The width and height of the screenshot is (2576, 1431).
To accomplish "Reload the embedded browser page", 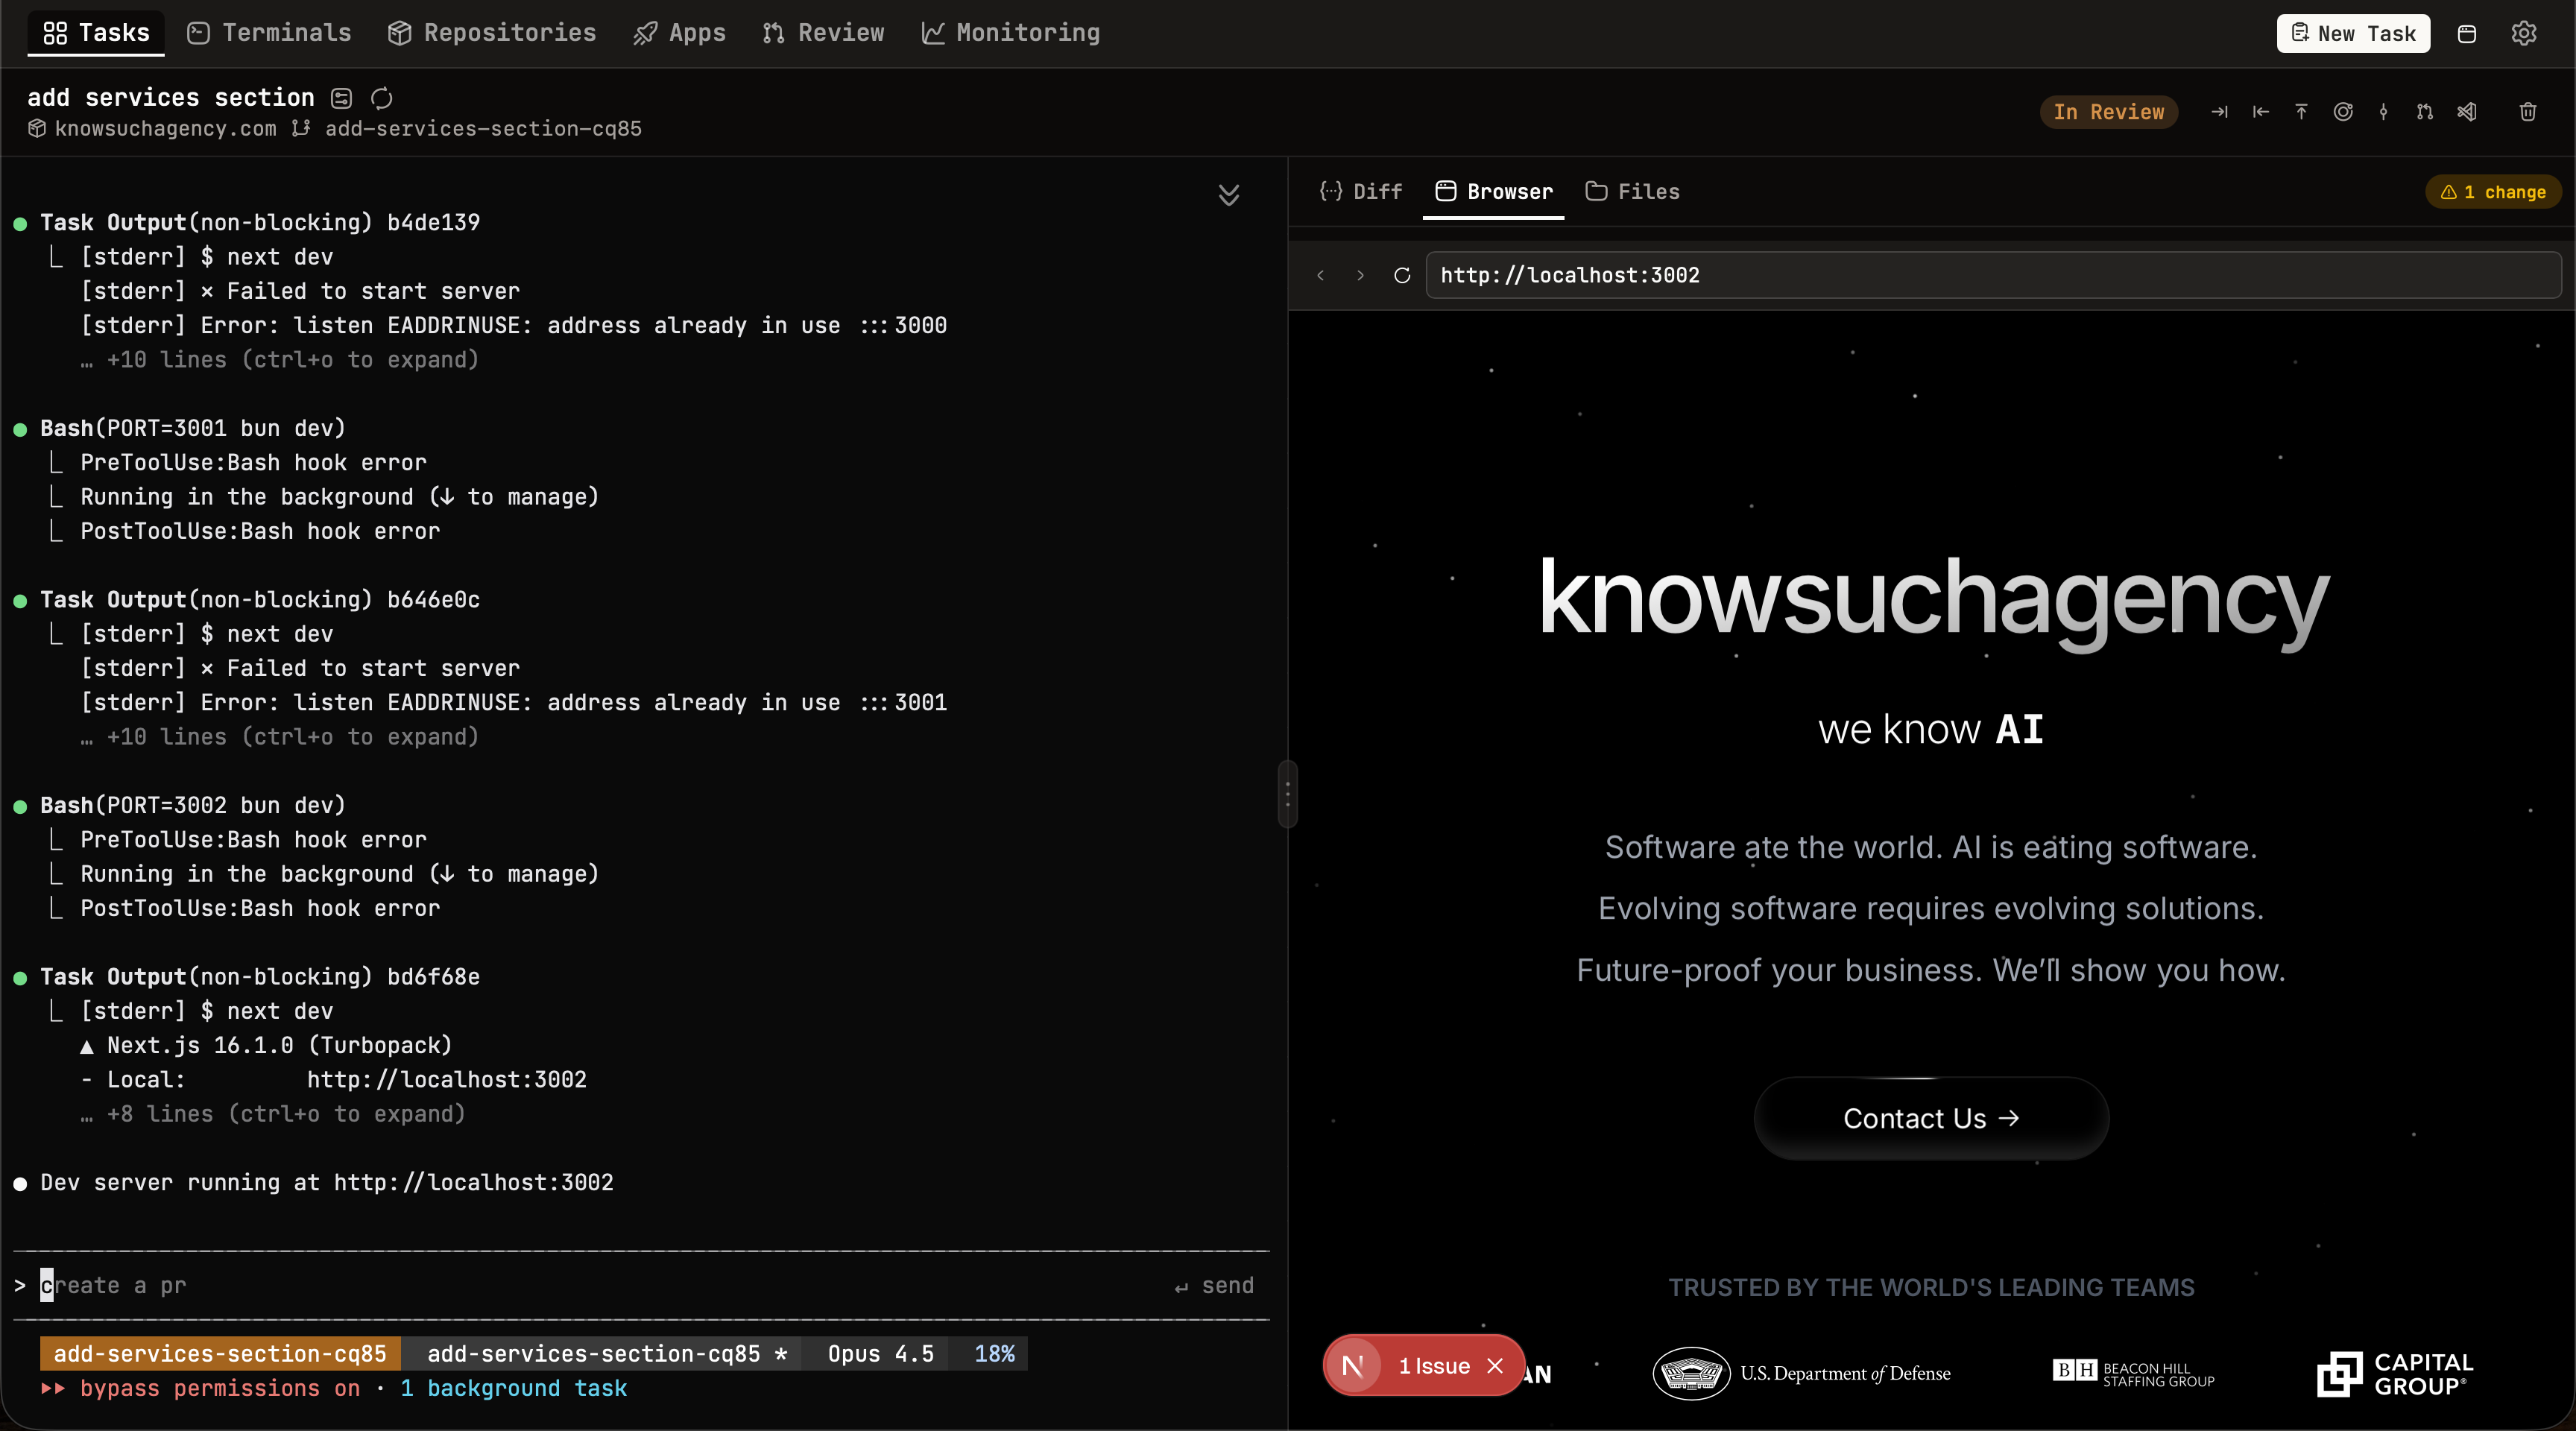I will coord(1402,275).
